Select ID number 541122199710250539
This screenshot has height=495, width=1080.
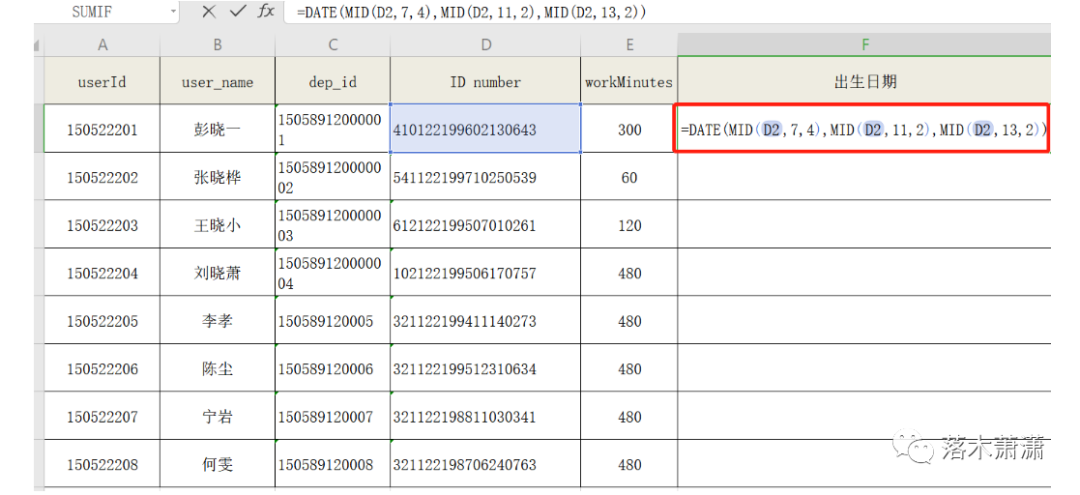coord(486,177)
